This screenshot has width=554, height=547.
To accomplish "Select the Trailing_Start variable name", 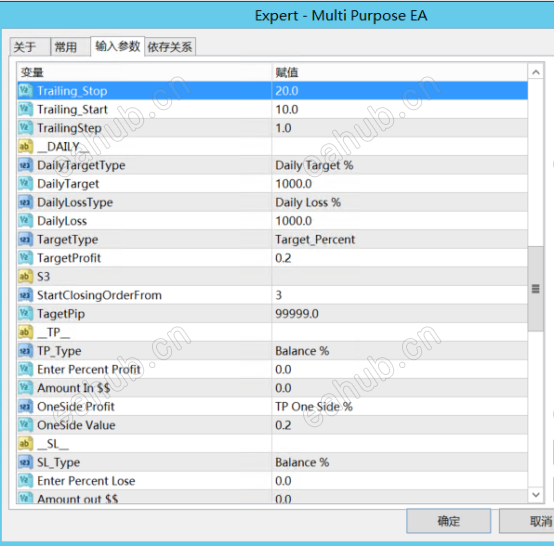I will point(72,110).
